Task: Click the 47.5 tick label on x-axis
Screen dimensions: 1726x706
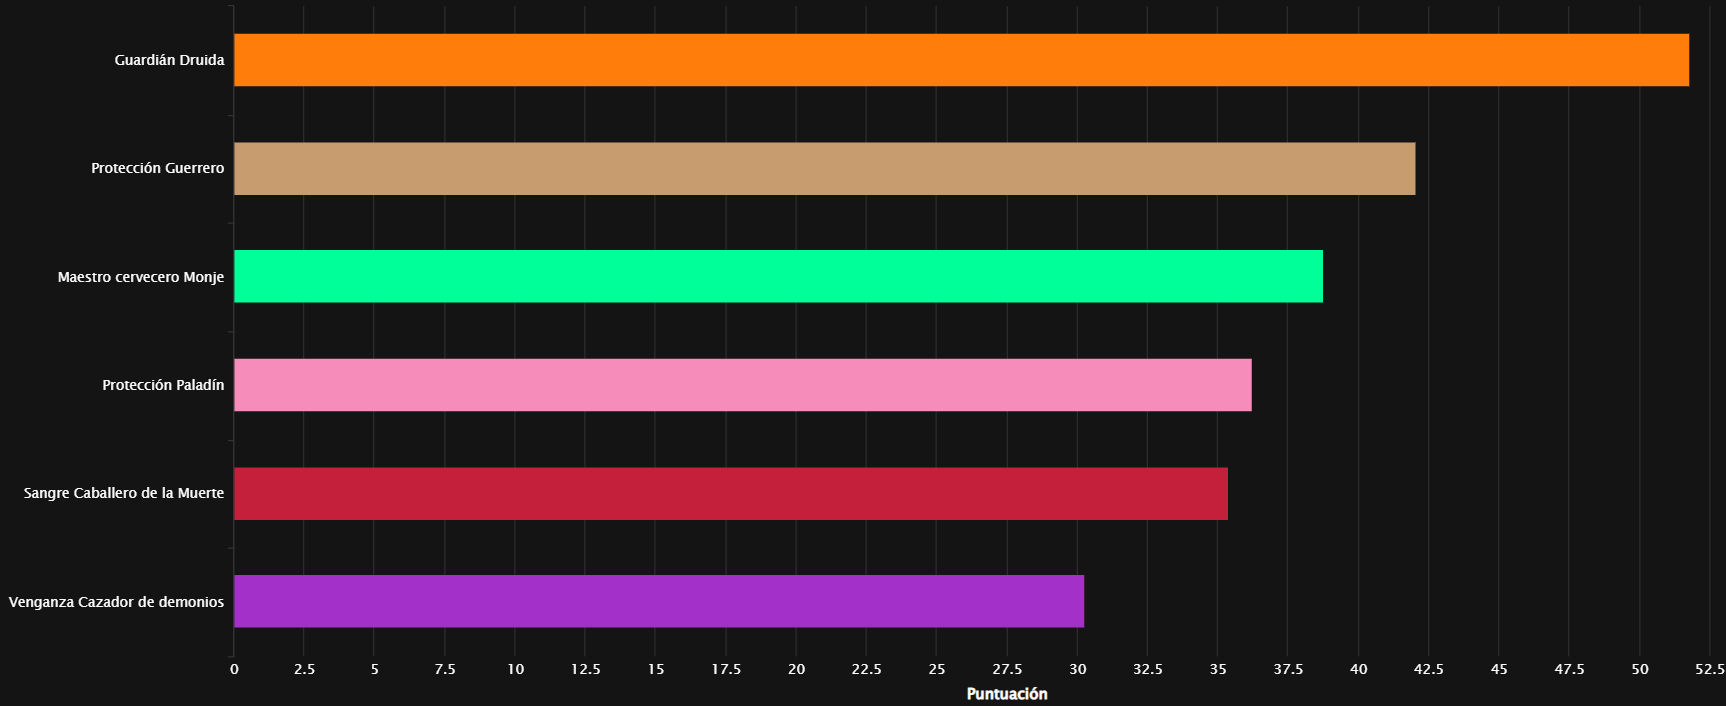Action: pos(1569,669)
